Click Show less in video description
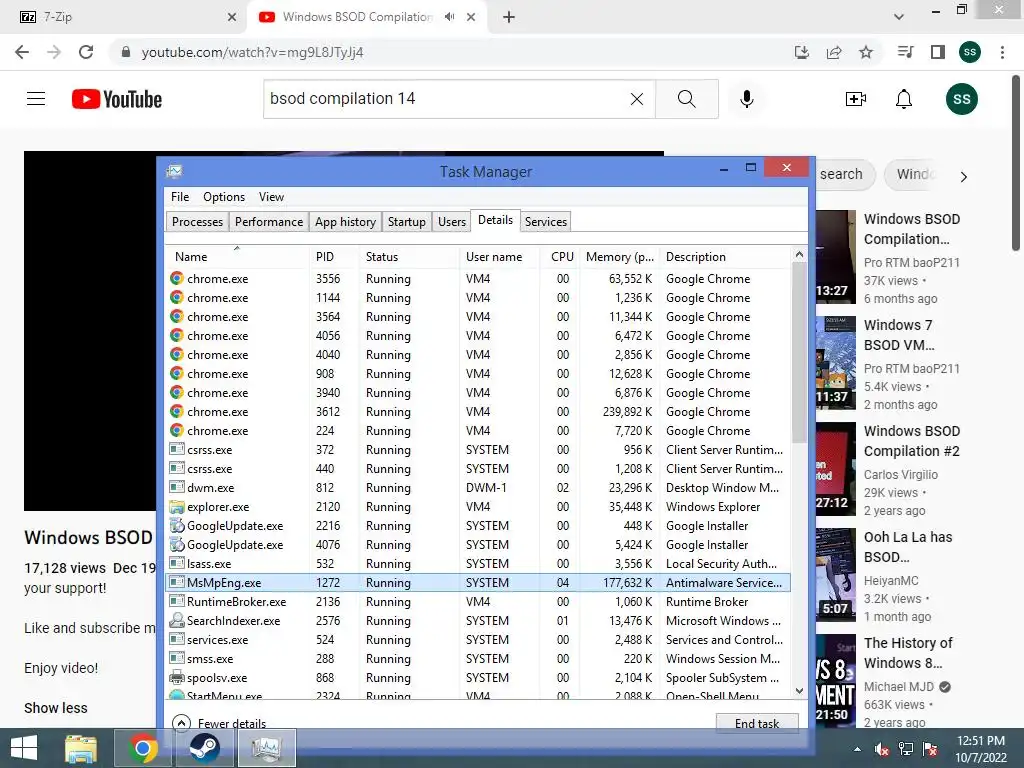Image resolution: width=1024 pixels, height=768 pixels. [56, 708]
